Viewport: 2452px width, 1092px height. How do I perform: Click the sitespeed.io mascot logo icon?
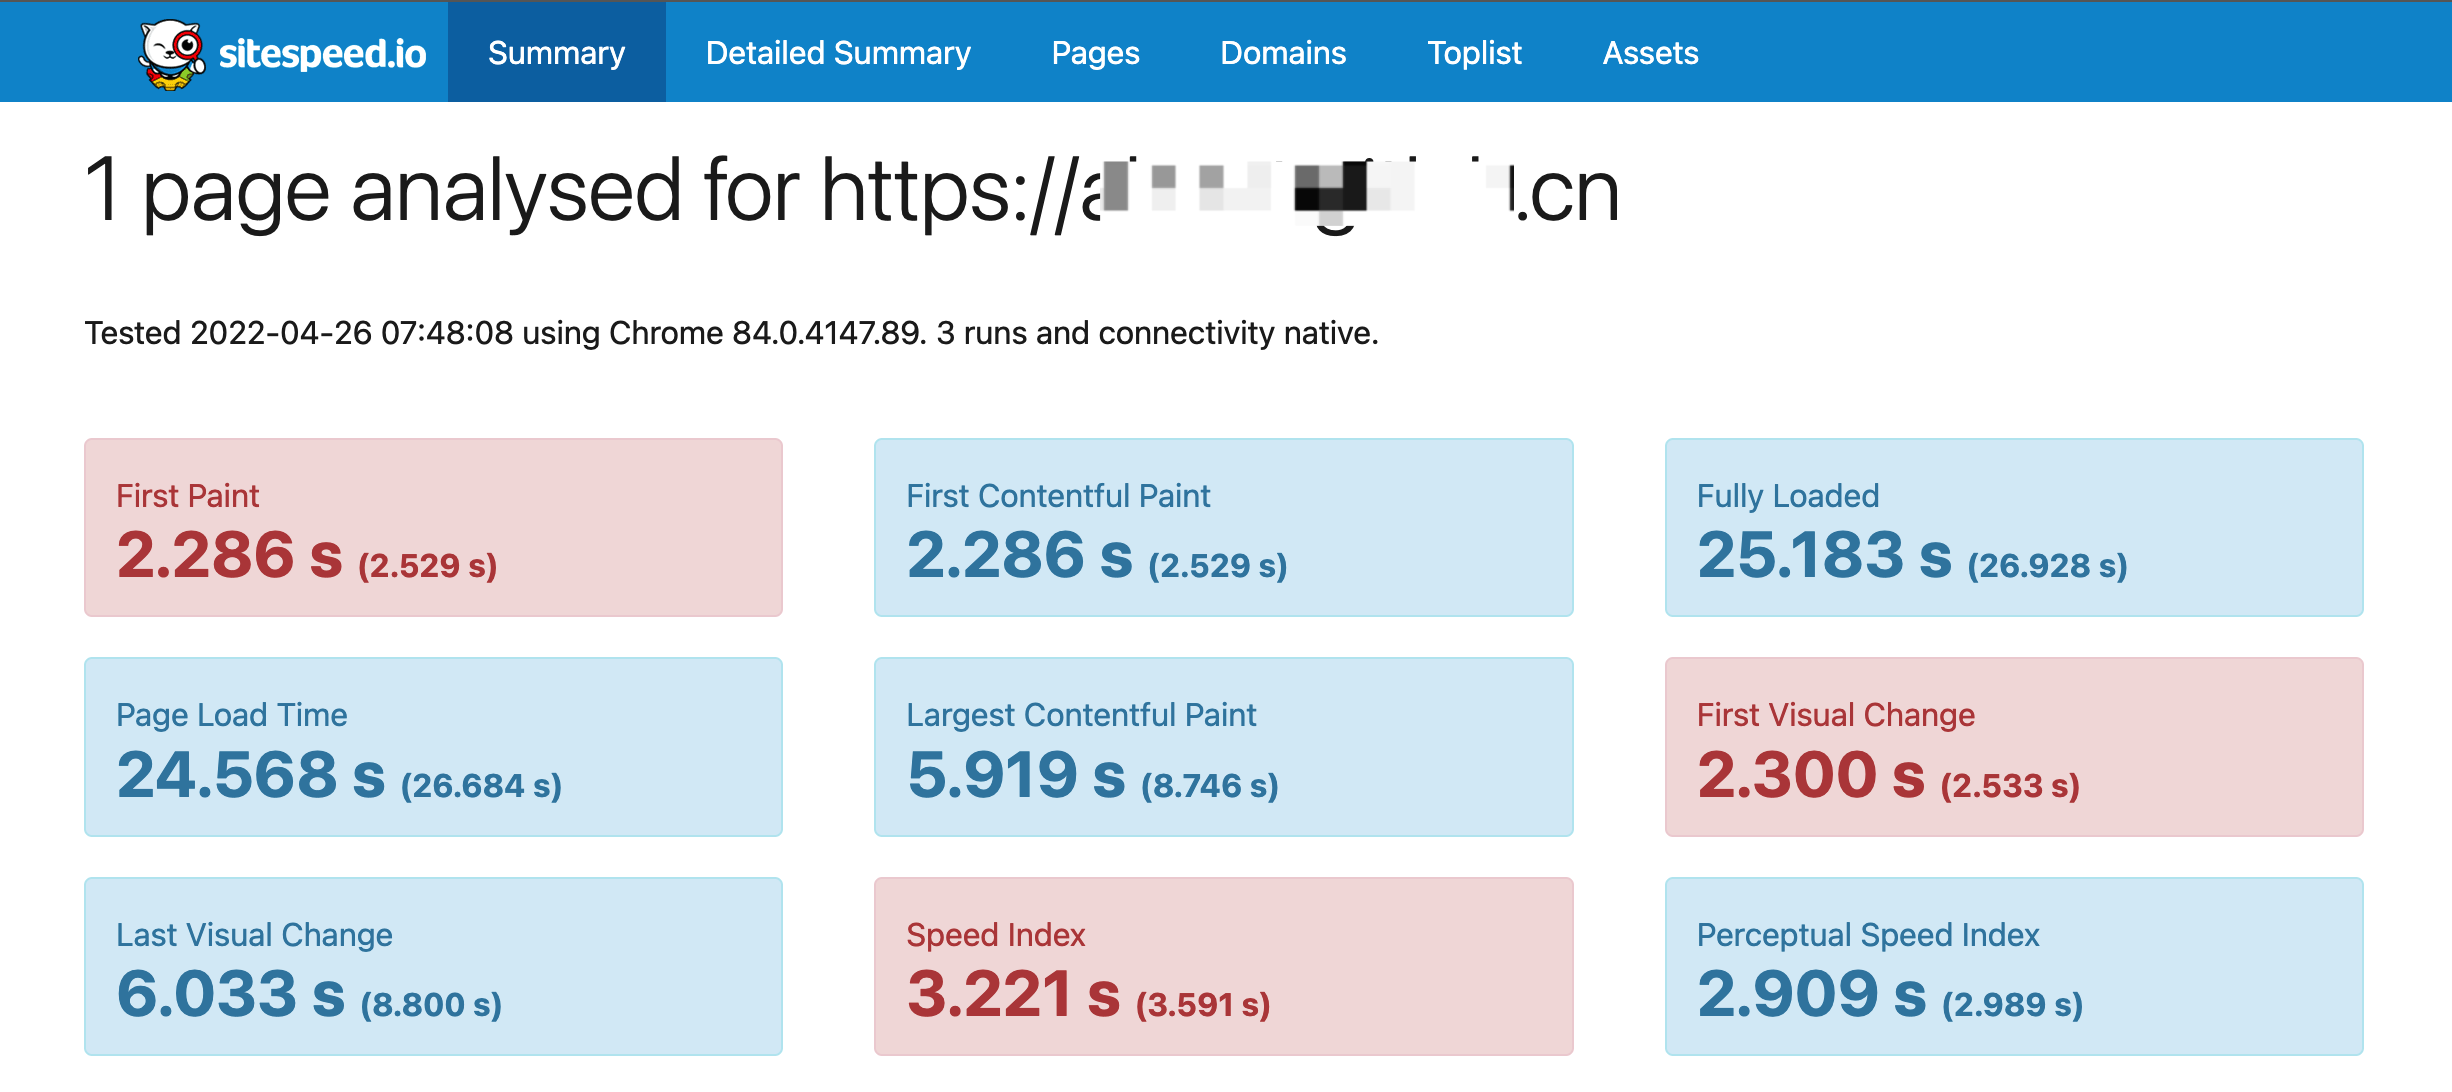click(x=171, y=53)
